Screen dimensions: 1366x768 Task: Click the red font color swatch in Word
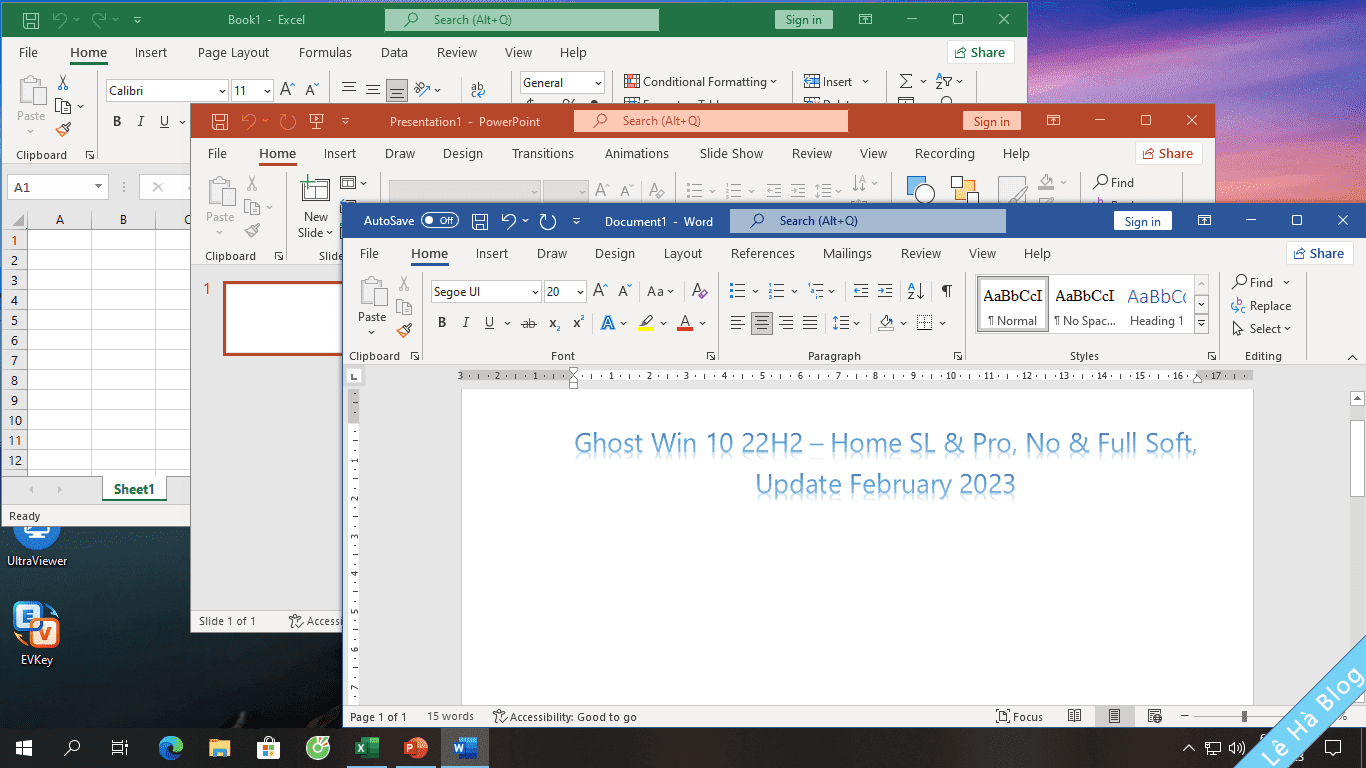[x=685, y=323]
